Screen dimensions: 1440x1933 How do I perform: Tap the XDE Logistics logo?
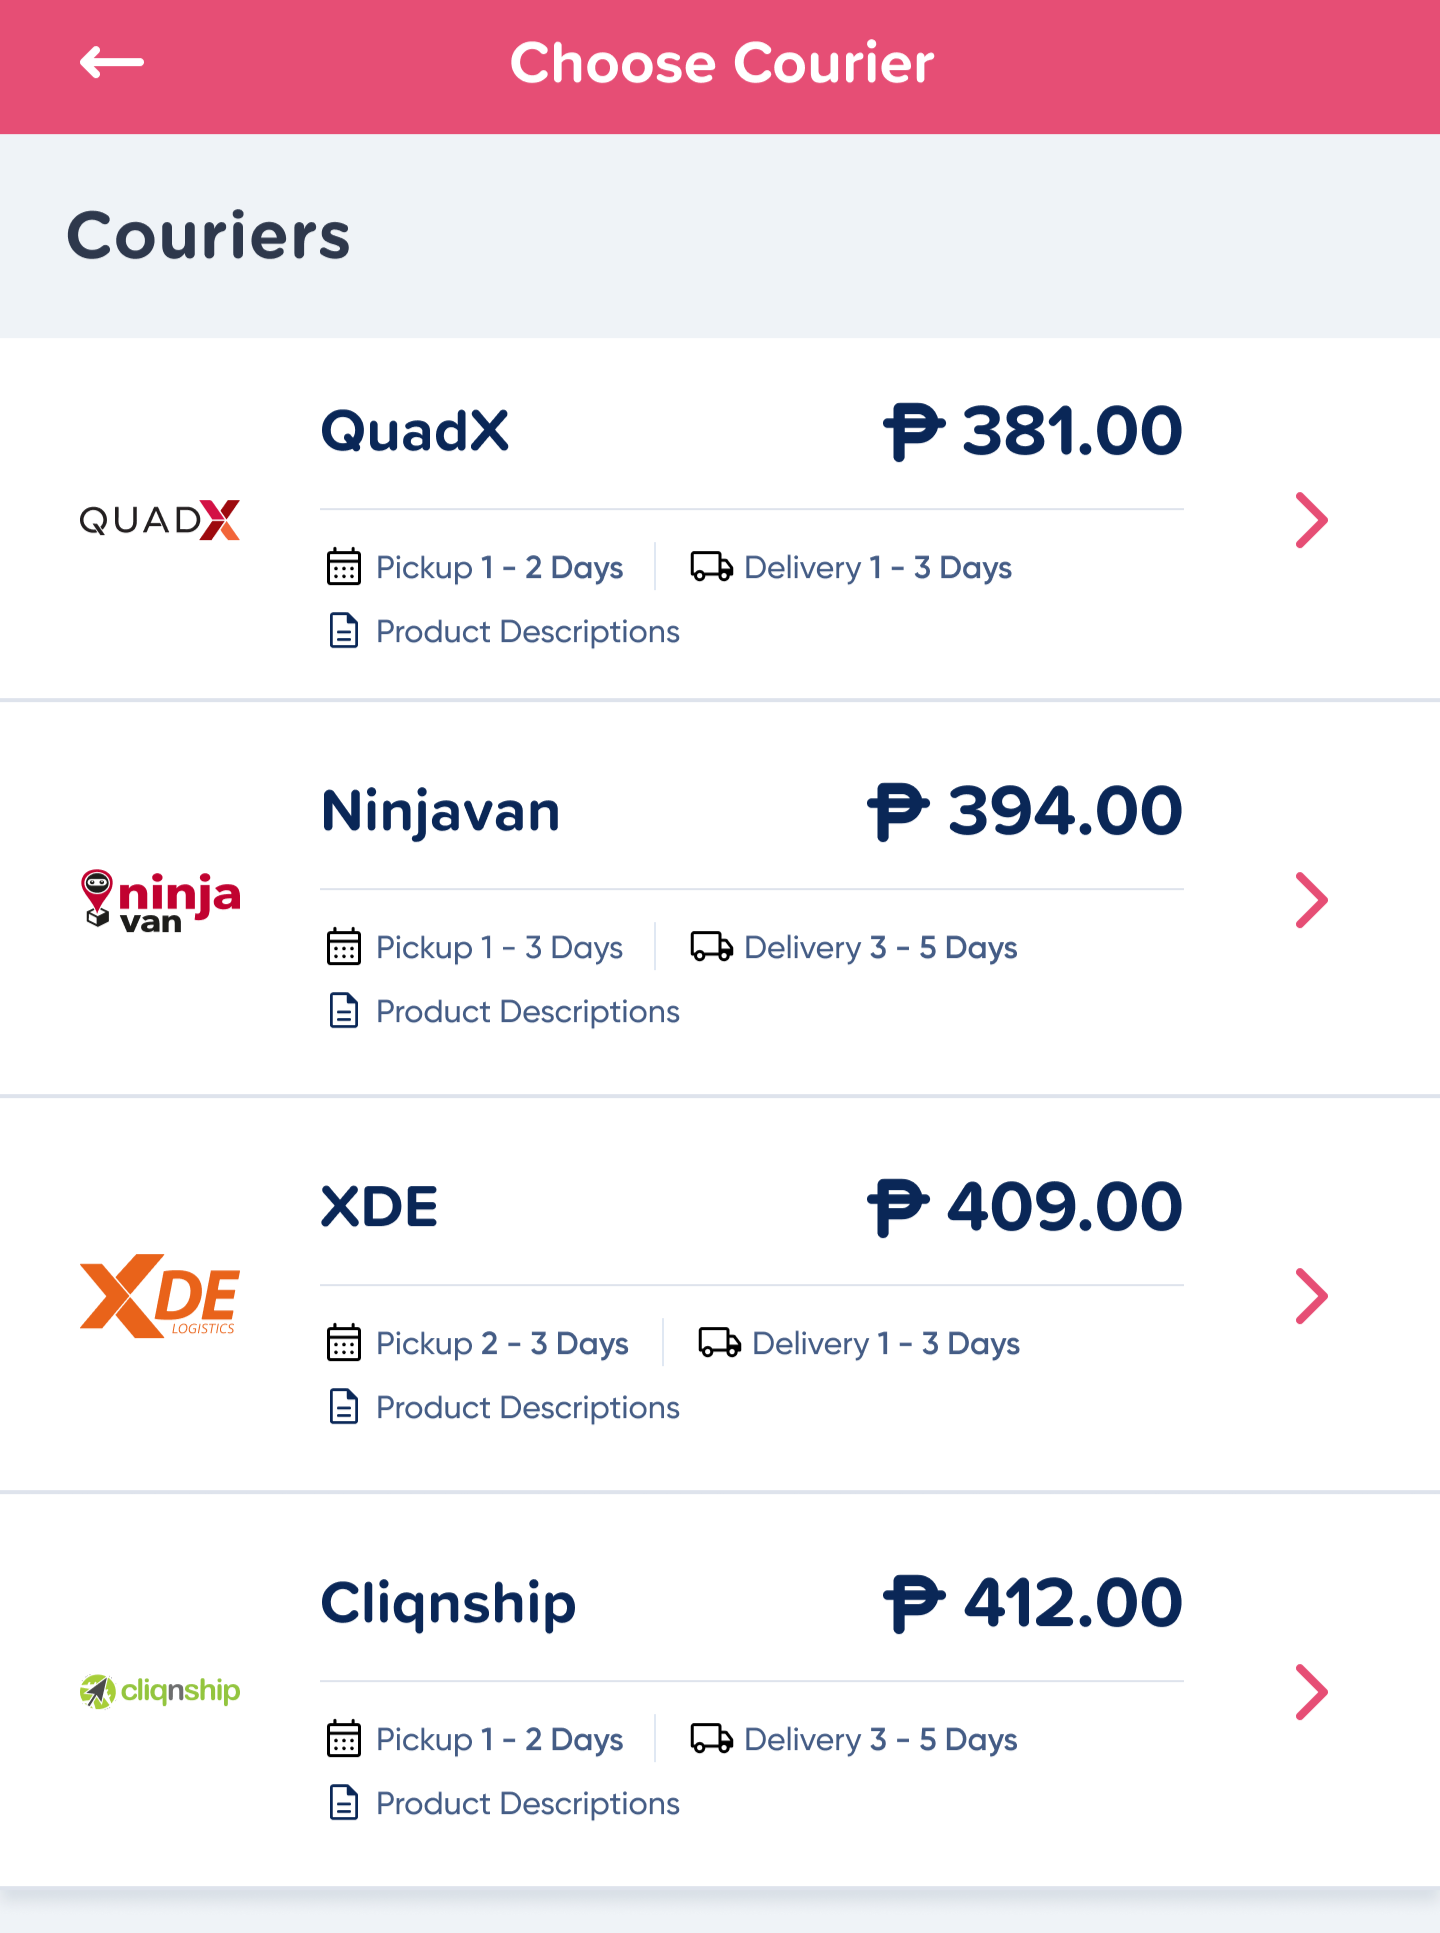pyautogui.click(x=160, y=1296)
